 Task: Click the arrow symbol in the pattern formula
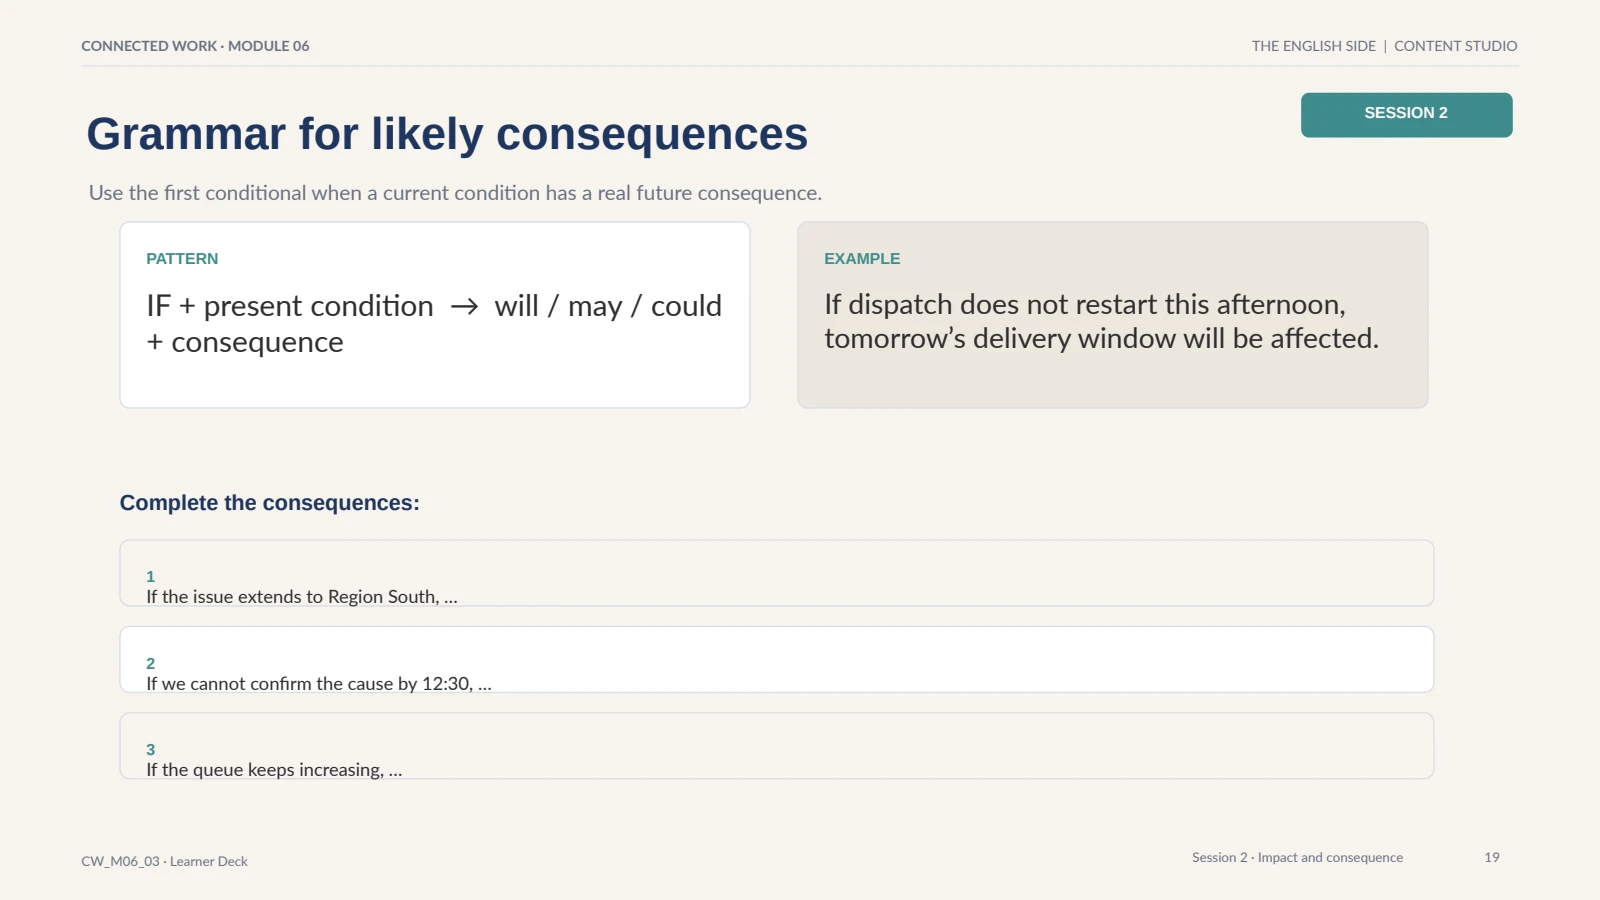464,306
